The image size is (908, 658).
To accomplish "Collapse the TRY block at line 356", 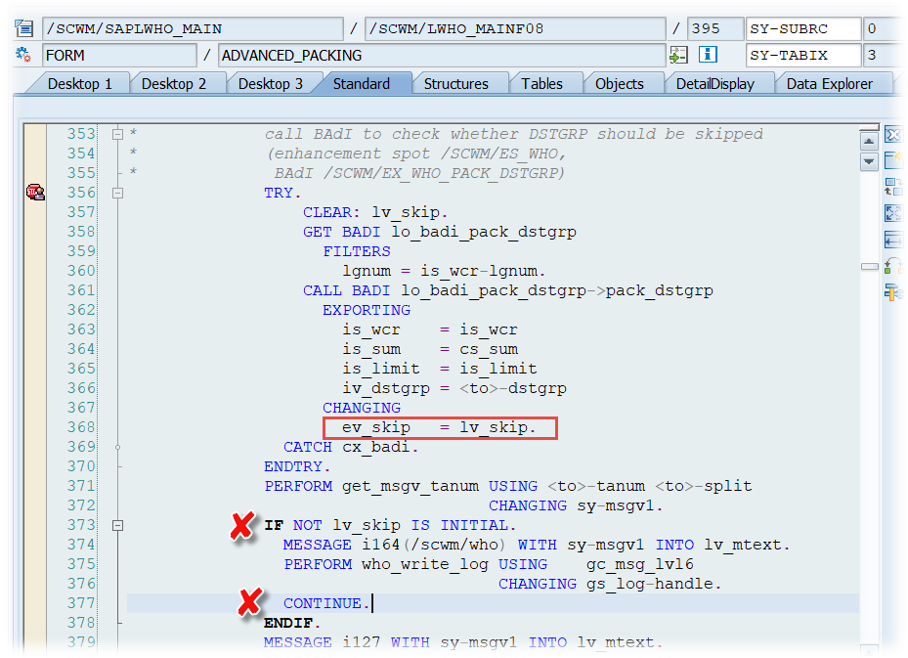I will [118, 193].
